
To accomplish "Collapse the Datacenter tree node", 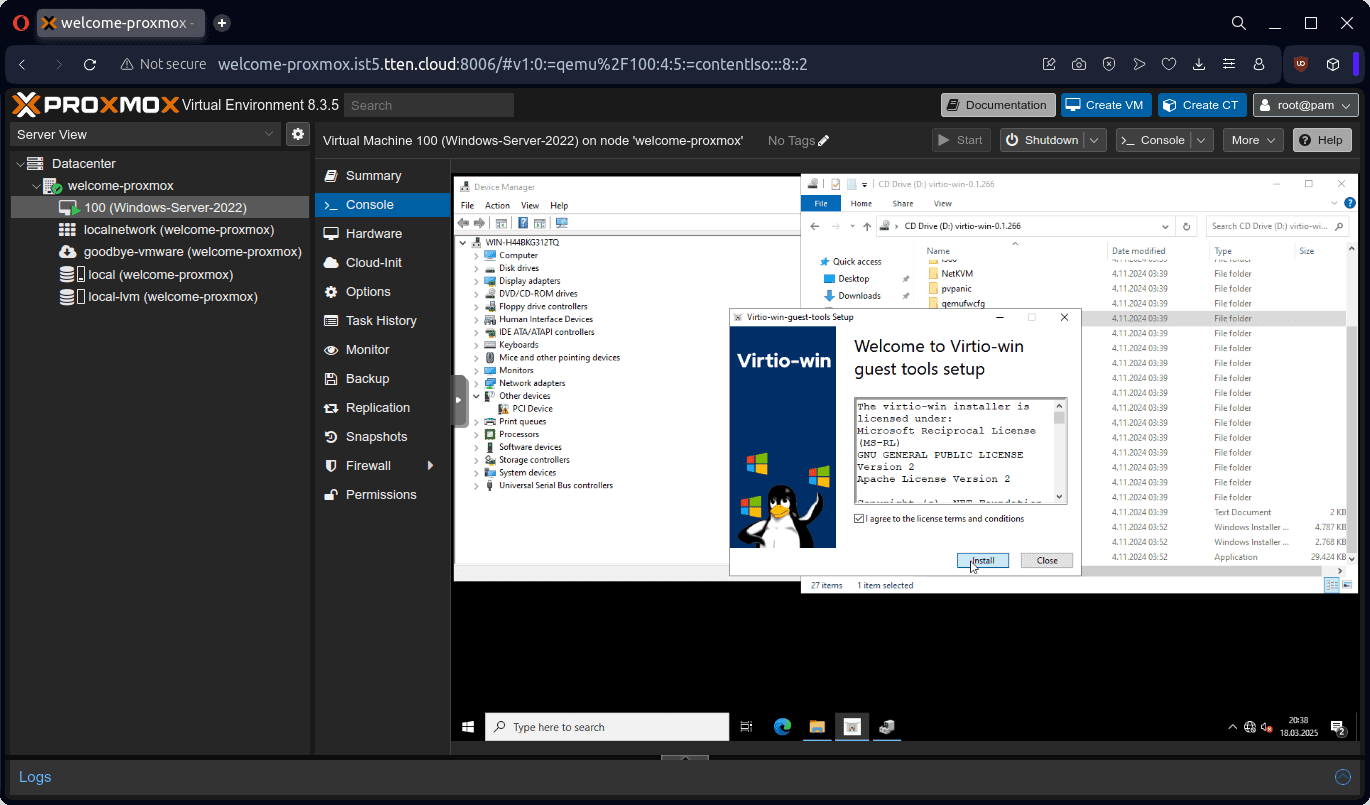I will point(19,164).
